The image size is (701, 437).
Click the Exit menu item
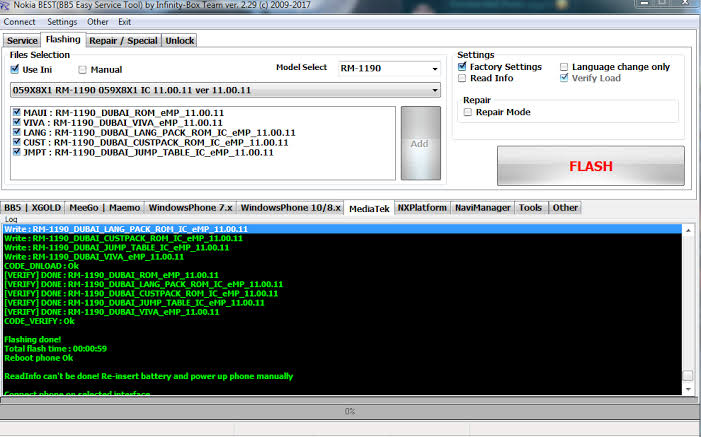tap(124, 22)
